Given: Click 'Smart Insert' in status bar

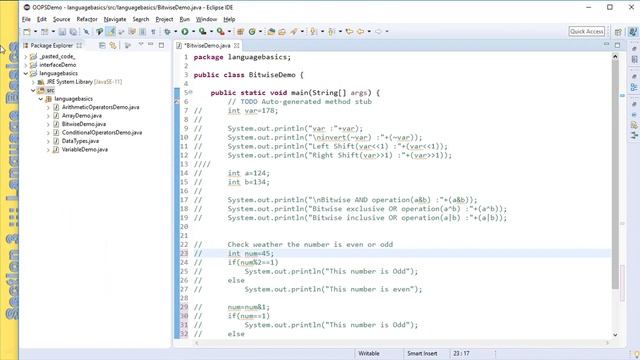Looking at the screenshot, I should click(x=422, y=353).
